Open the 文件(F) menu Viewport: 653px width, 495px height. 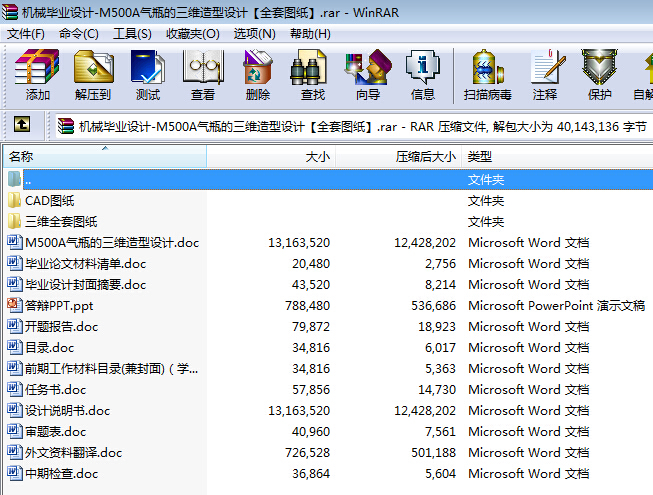[x=26, y=34]
